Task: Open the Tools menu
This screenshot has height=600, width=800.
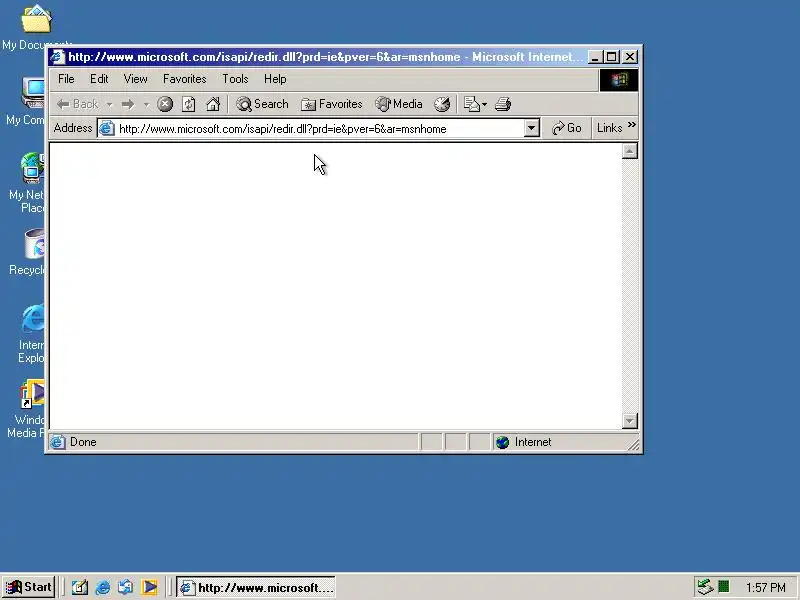Action: (235, 79)
